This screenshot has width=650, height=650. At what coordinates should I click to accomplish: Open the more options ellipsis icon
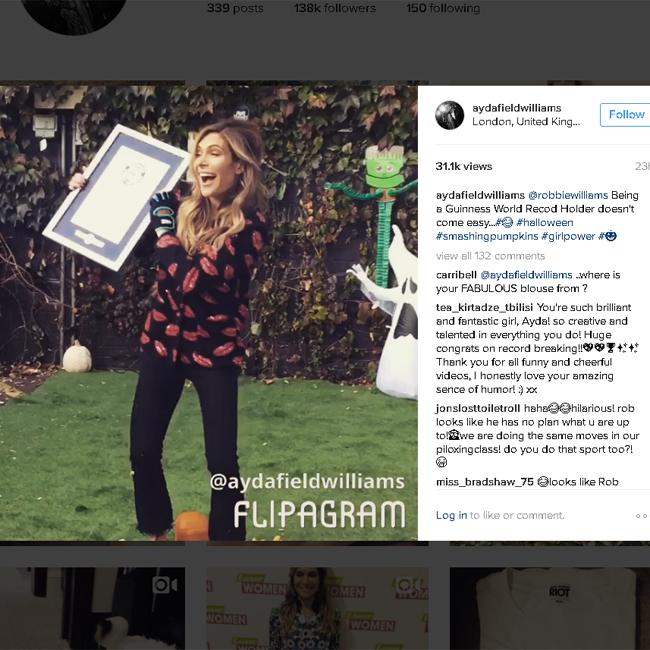(x=641, y=516)
